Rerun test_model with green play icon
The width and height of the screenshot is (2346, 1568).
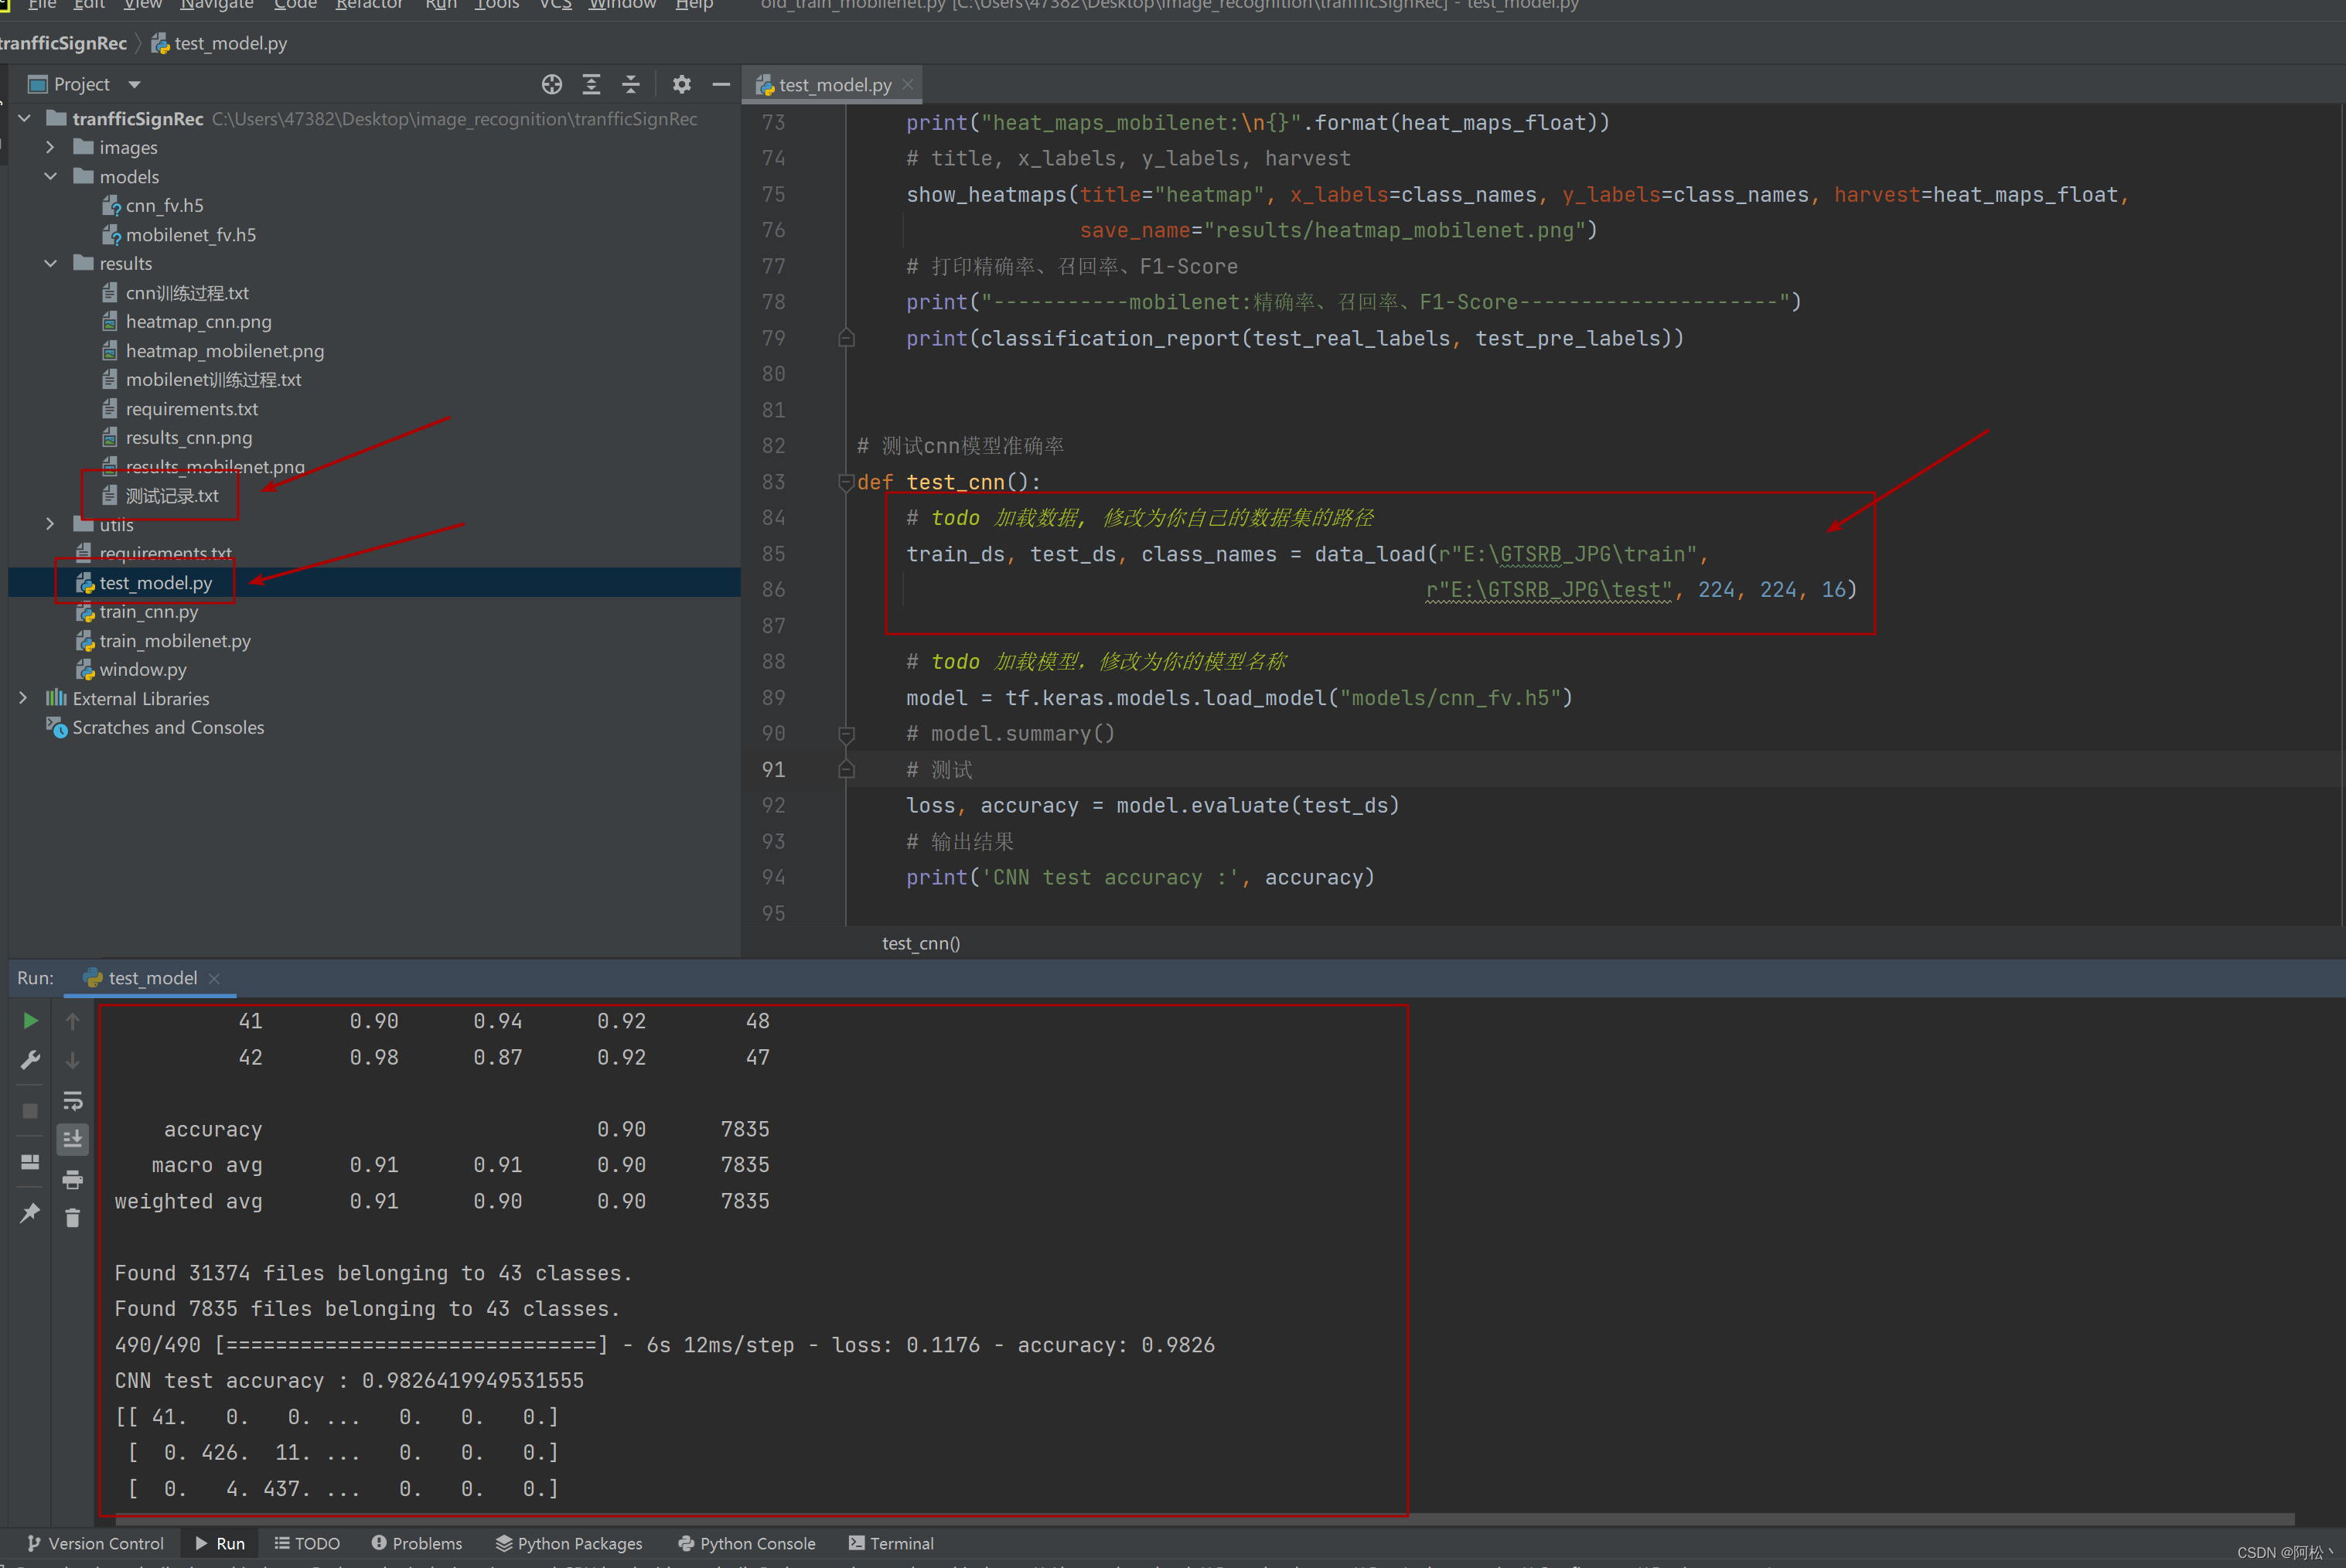pos(30,1020)
